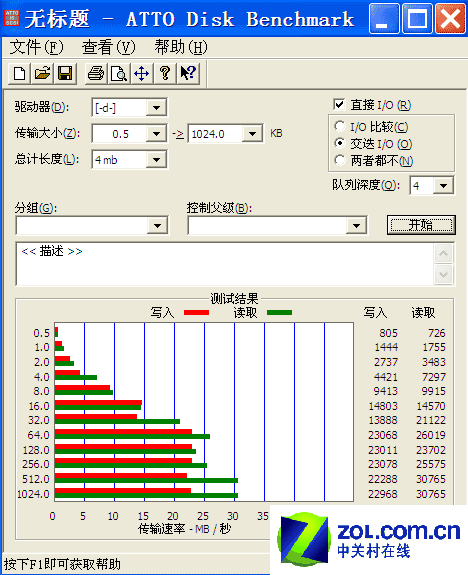The image size is (468, 575).
Task: Activate context help pointer icon
Action: (188, 73)
